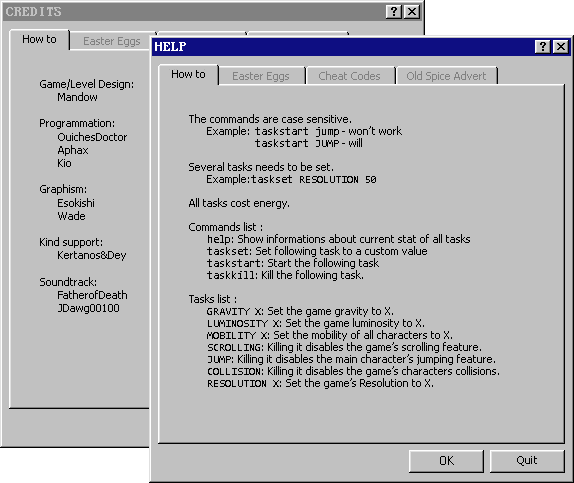Screen dimensions: 574x483
Task: Click the name 'Kio'
Action: (64, 163)
